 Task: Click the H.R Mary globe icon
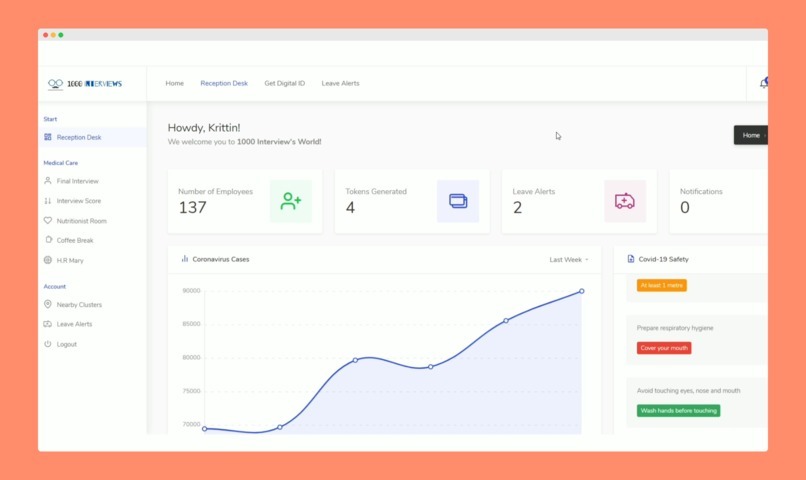click(48, 260)
